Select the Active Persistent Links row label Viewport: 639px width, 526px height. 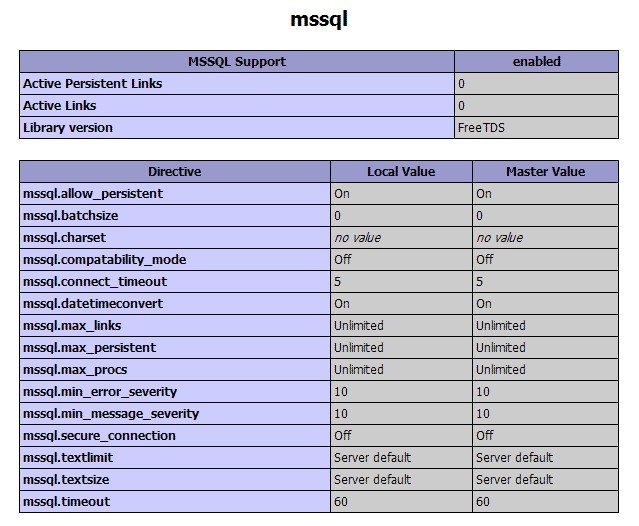click(93, 84)
